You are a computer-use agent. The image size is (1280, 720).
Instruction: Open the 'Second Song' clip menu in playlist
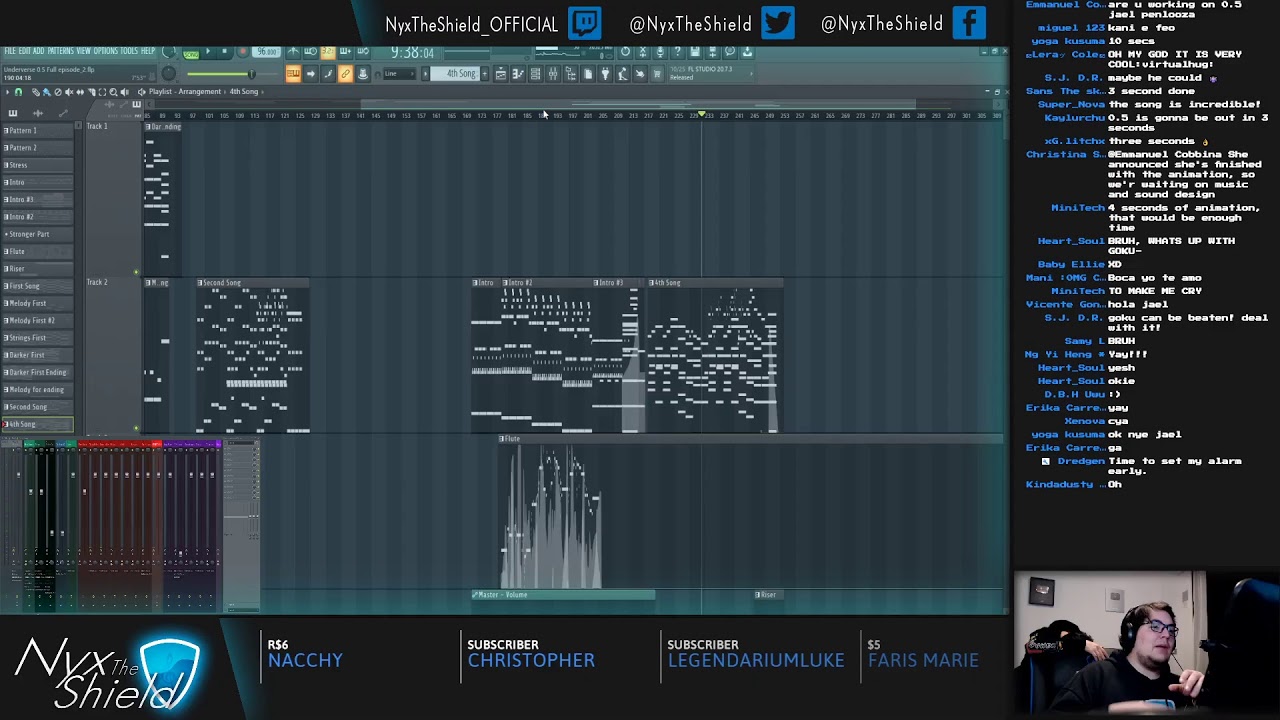200,283
